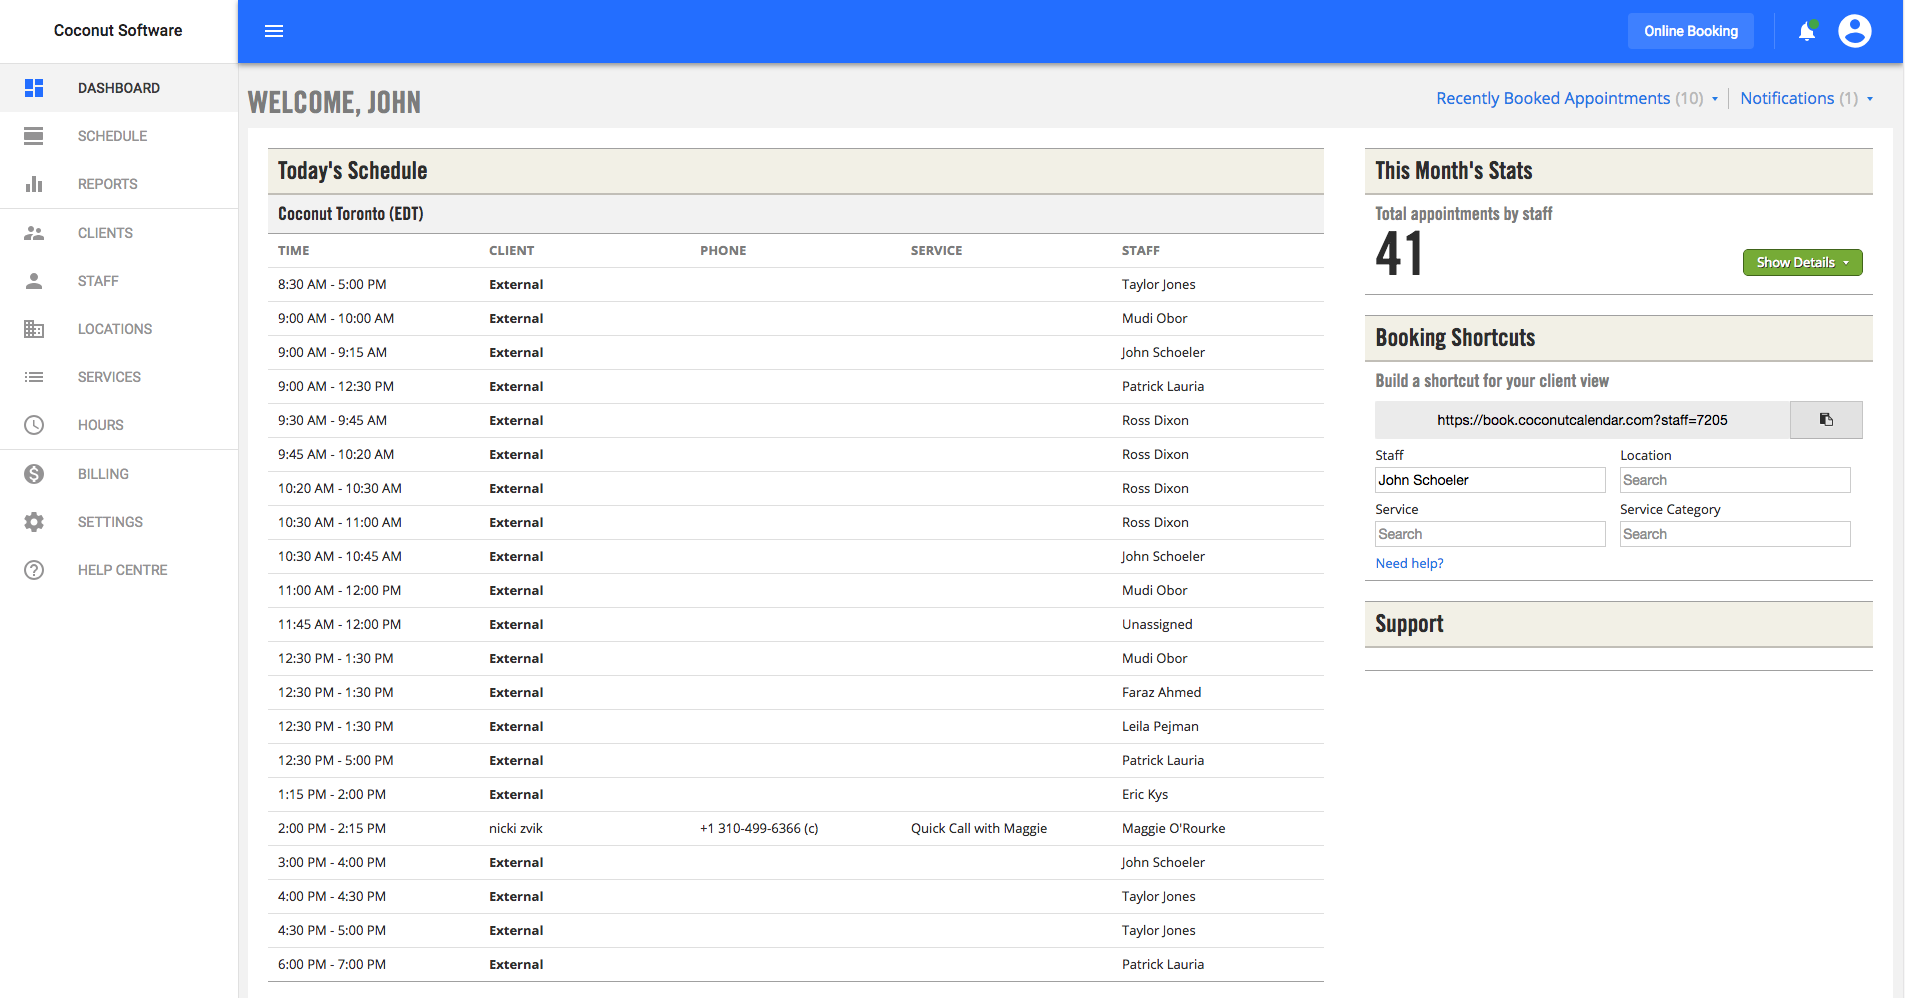Copy the booking shortcut URL
Viewport: 1905px width, 998px height.
pyautogui.click(x=1826, y=420)
